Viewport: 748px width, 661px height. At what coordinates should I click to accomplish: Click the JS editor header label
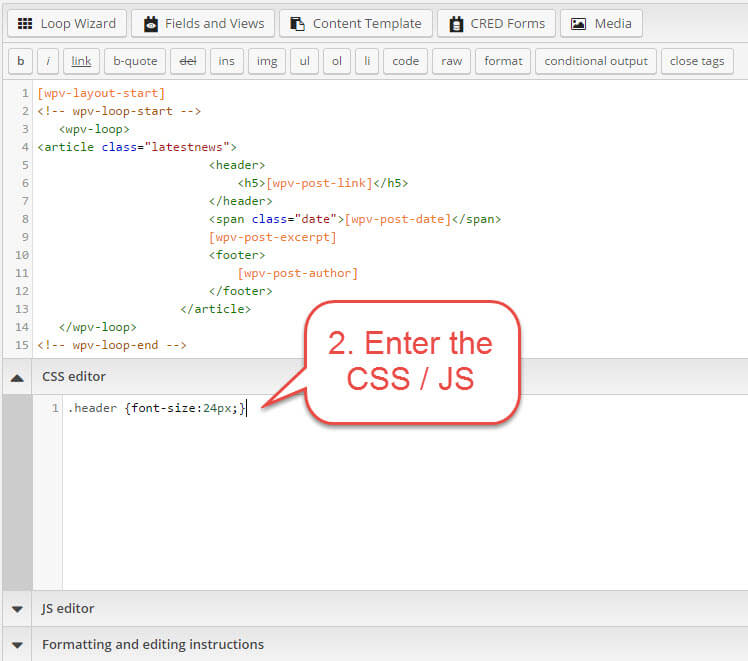tap(68, 609)
